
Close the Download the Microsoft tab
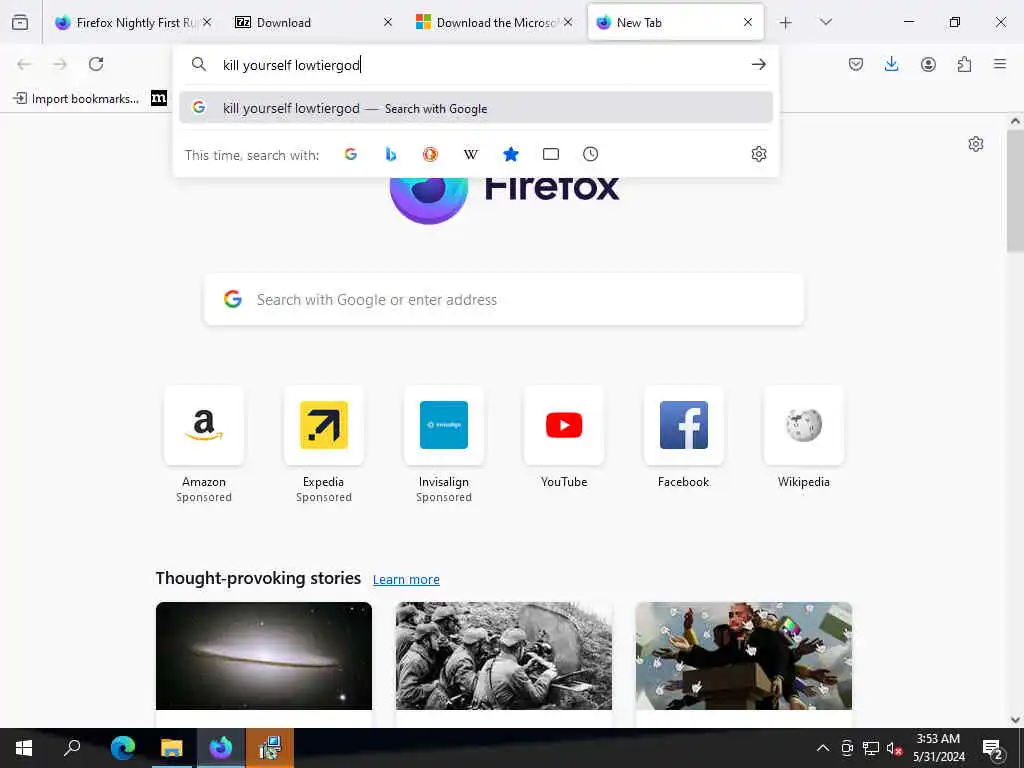click(568, 22)
